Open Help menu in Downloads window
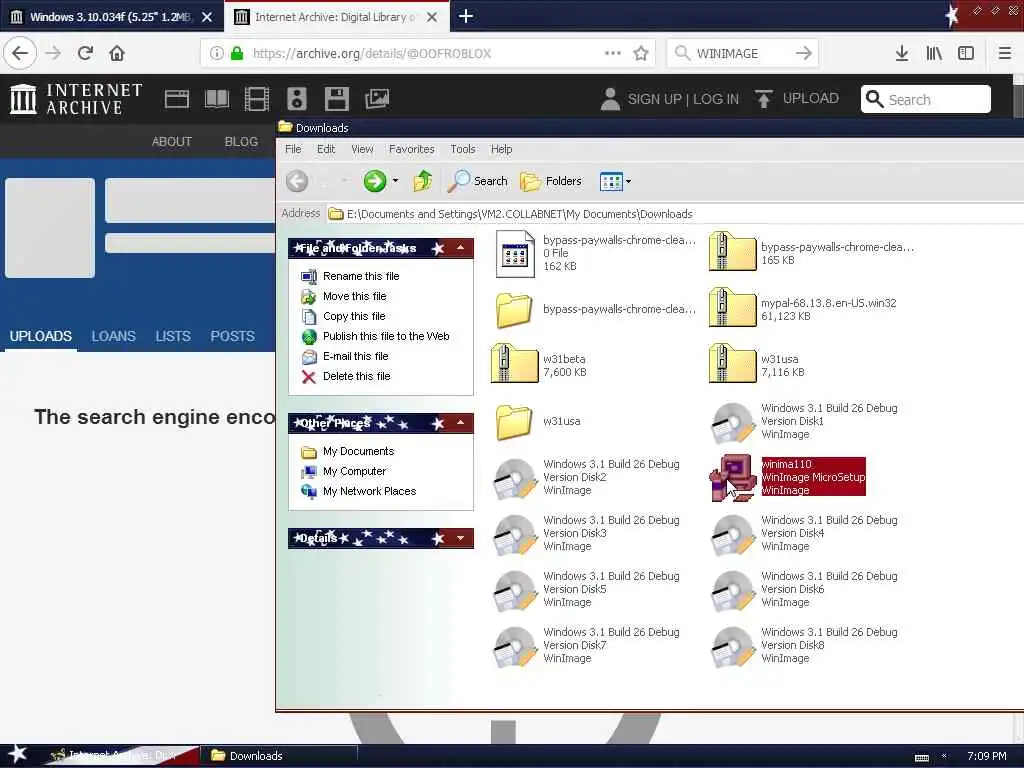Image resolution: width=1024 pixels, height=768 pixels. (502, 150)
